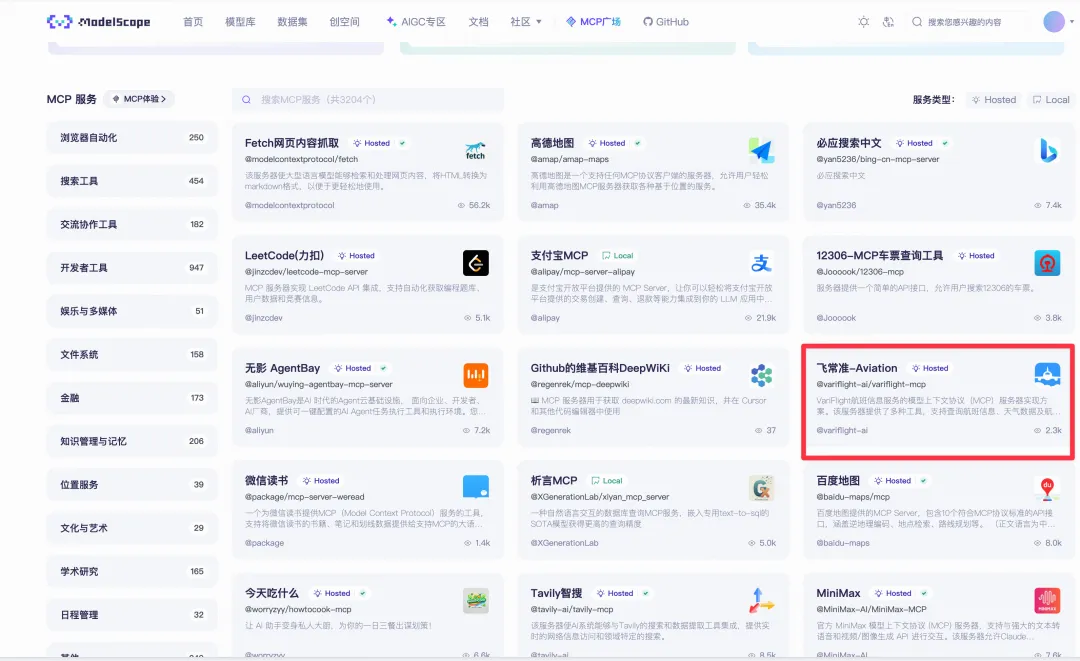This screenshot has width=1080, height=661.
Task: Open the 12306-MCP车票查询工具 title
Action: [880, 255]
